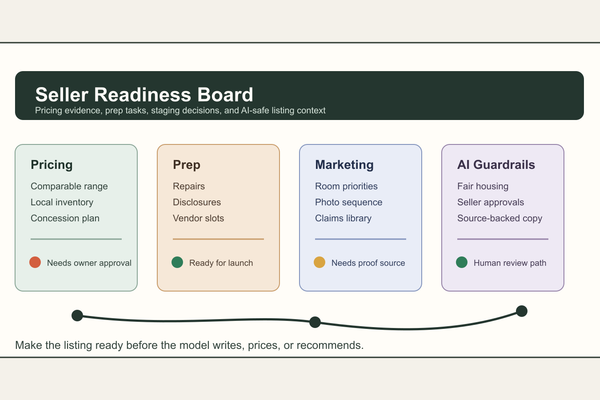Click the Human review path status
This screenshot has height=400, width=600.
[510, 263]
